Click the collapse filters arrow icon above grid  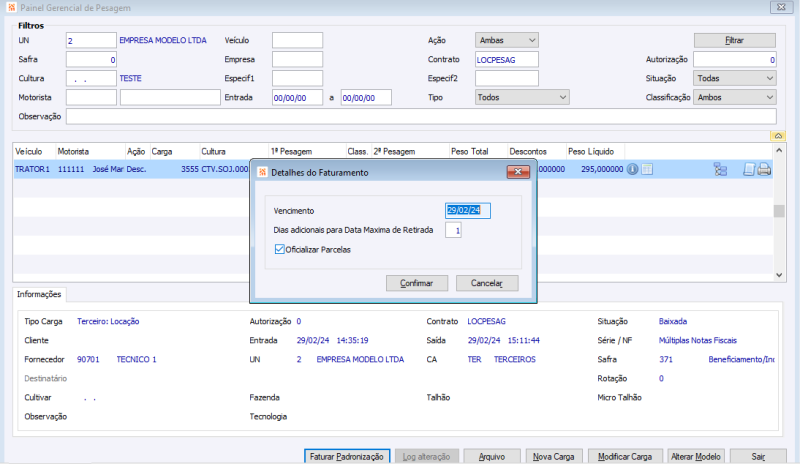point(778,136)
